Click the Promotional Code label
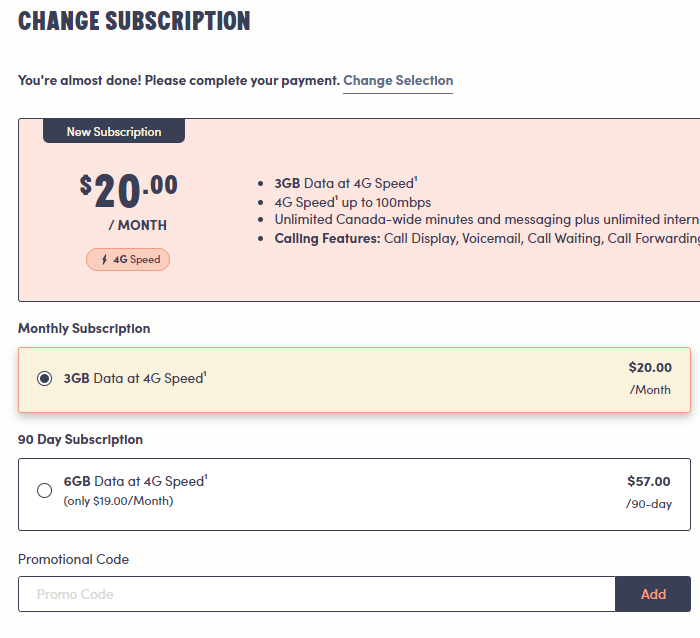The height and width of the screenshot is (638, 700). [x=73, y=560]
